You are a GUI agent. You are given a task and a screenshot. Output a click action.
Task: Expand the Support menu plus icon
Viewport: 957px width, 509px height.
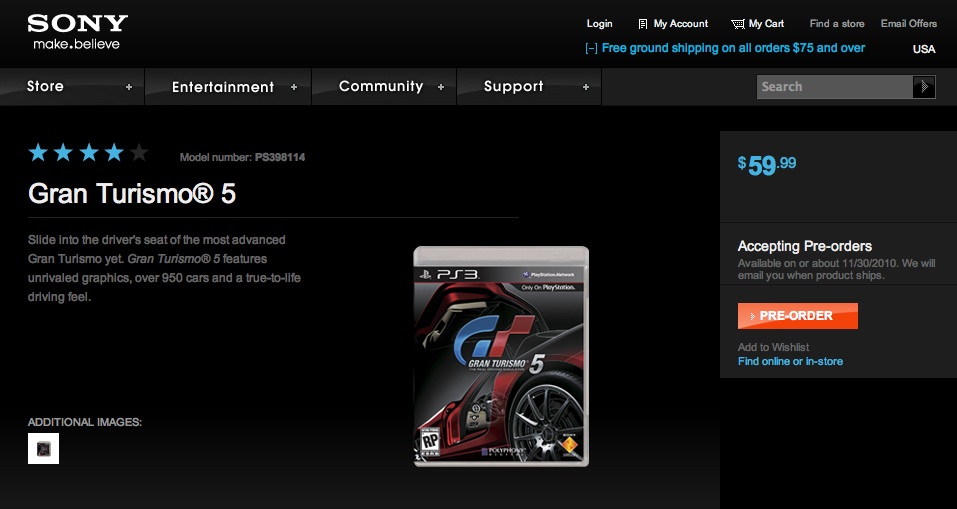click(x=586, y=87)
